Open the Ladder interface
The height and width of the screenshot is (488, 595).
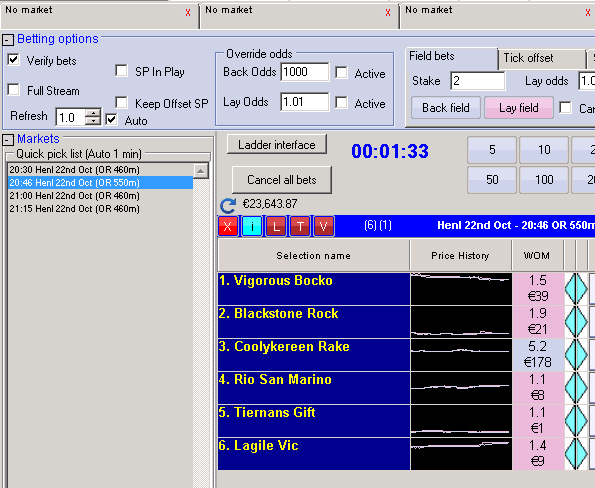click(277, 145)
